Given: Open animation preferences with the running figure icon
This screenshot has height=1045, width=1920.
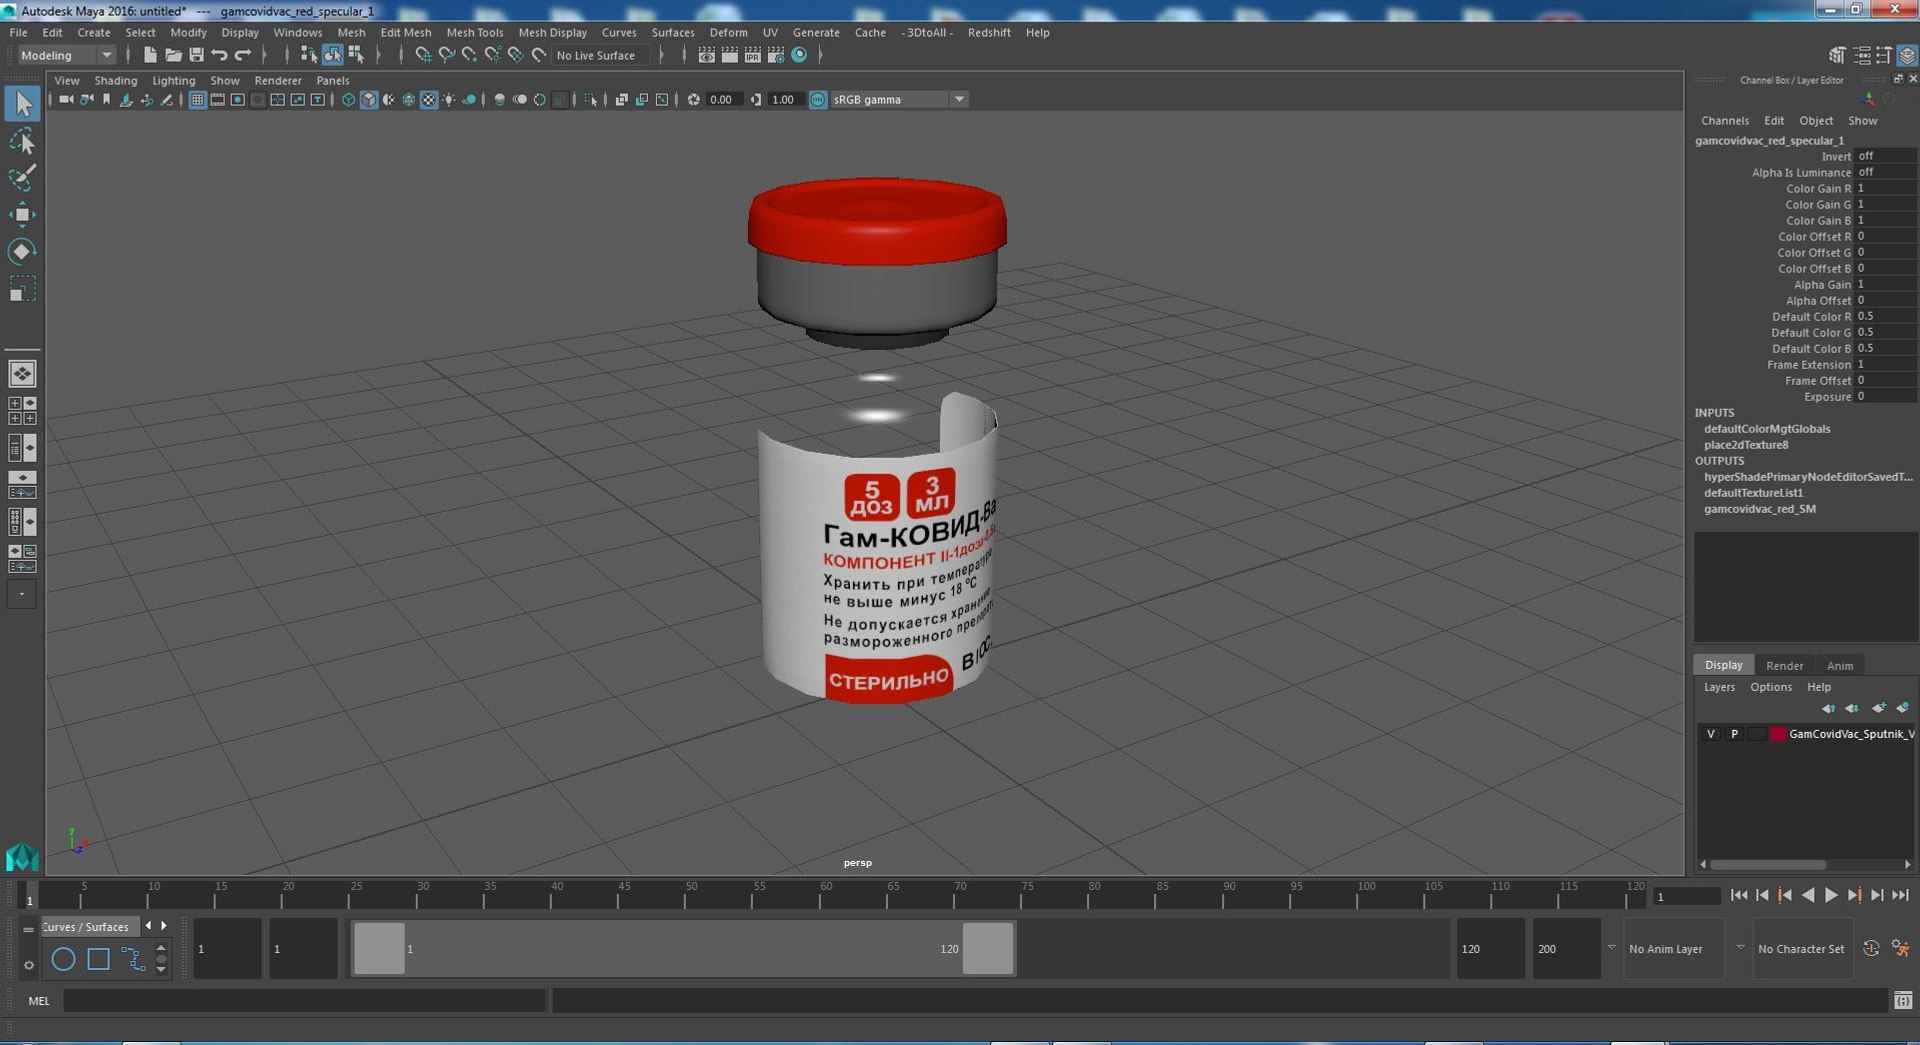Looking at the screenshot, I should 1901,948.
